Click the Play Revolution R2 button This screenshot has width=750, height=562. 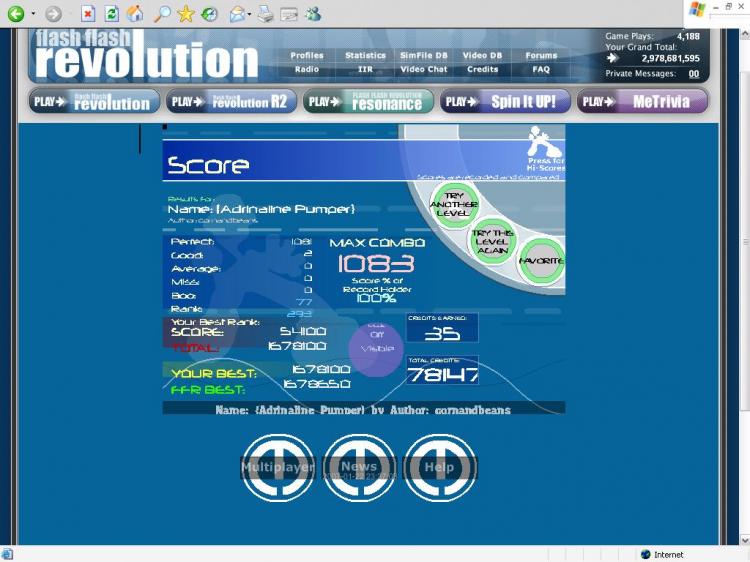[232, 101]
